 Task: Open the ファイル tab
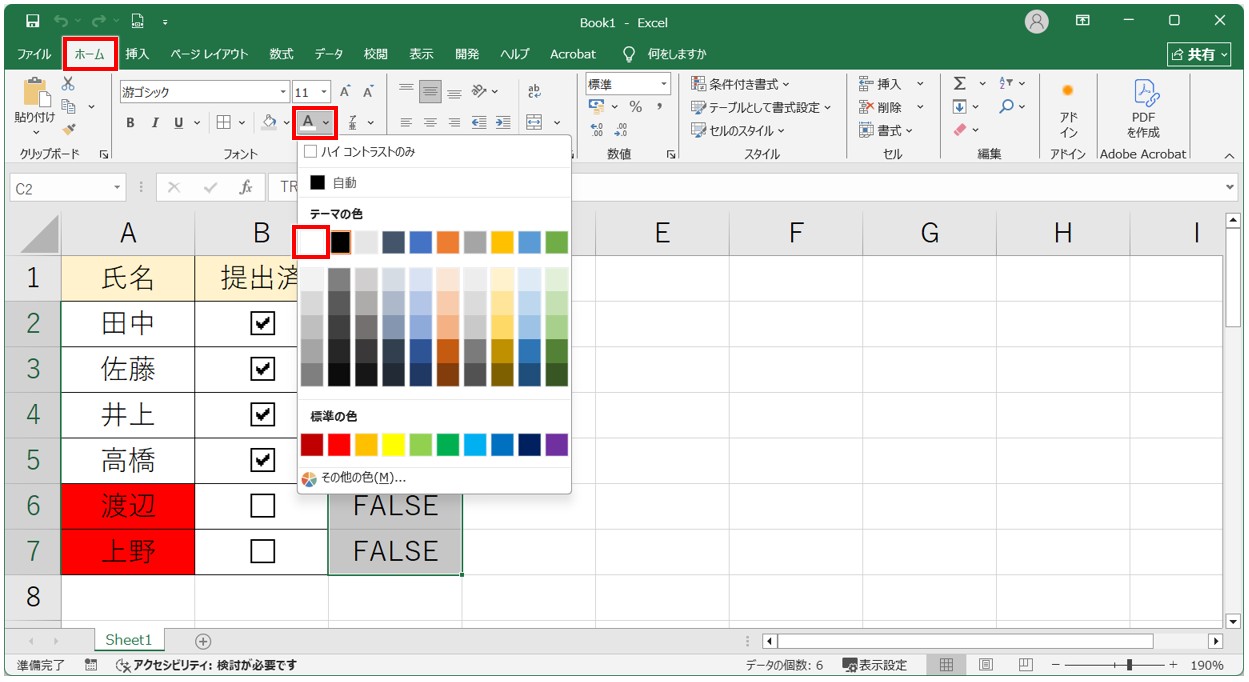click(34, 54)
